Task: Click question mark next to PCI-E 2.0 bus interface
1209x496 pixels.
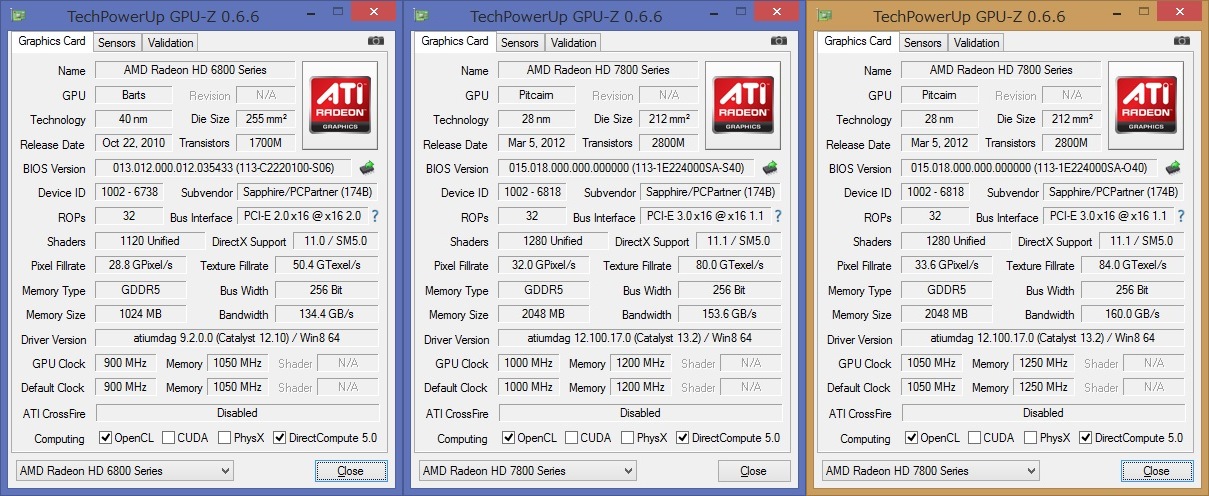Action: [375, 216]
